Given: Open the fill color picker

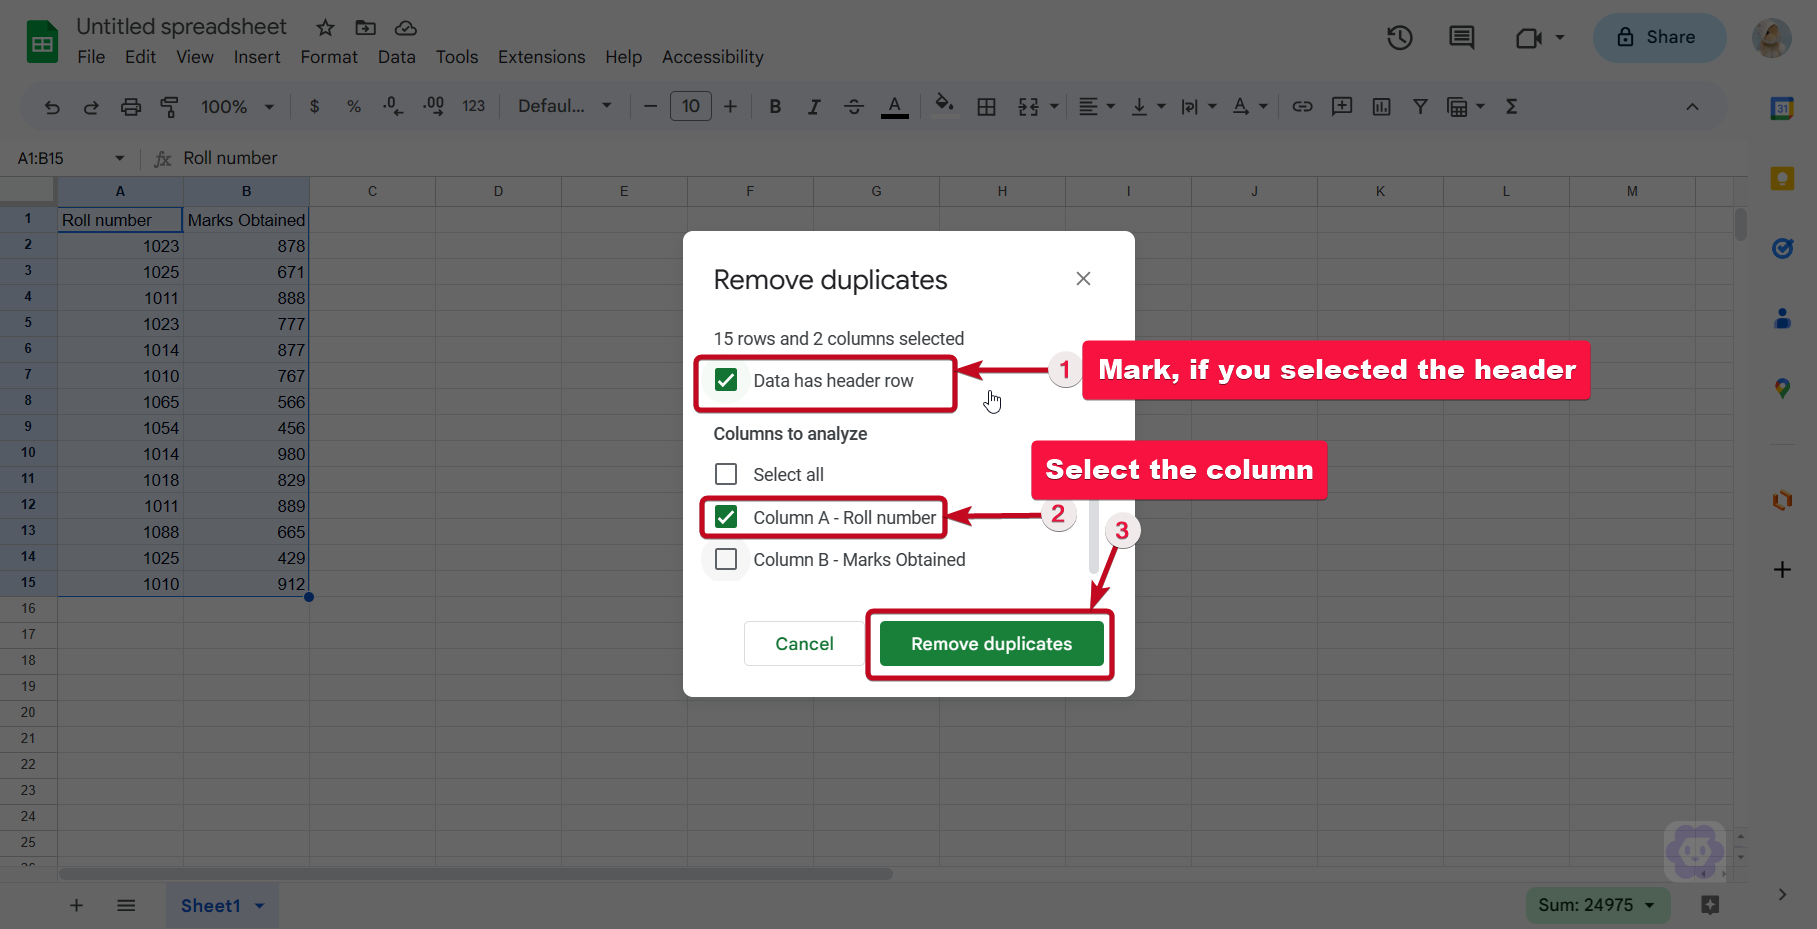Looking at the screenshot, I should 944,104.
